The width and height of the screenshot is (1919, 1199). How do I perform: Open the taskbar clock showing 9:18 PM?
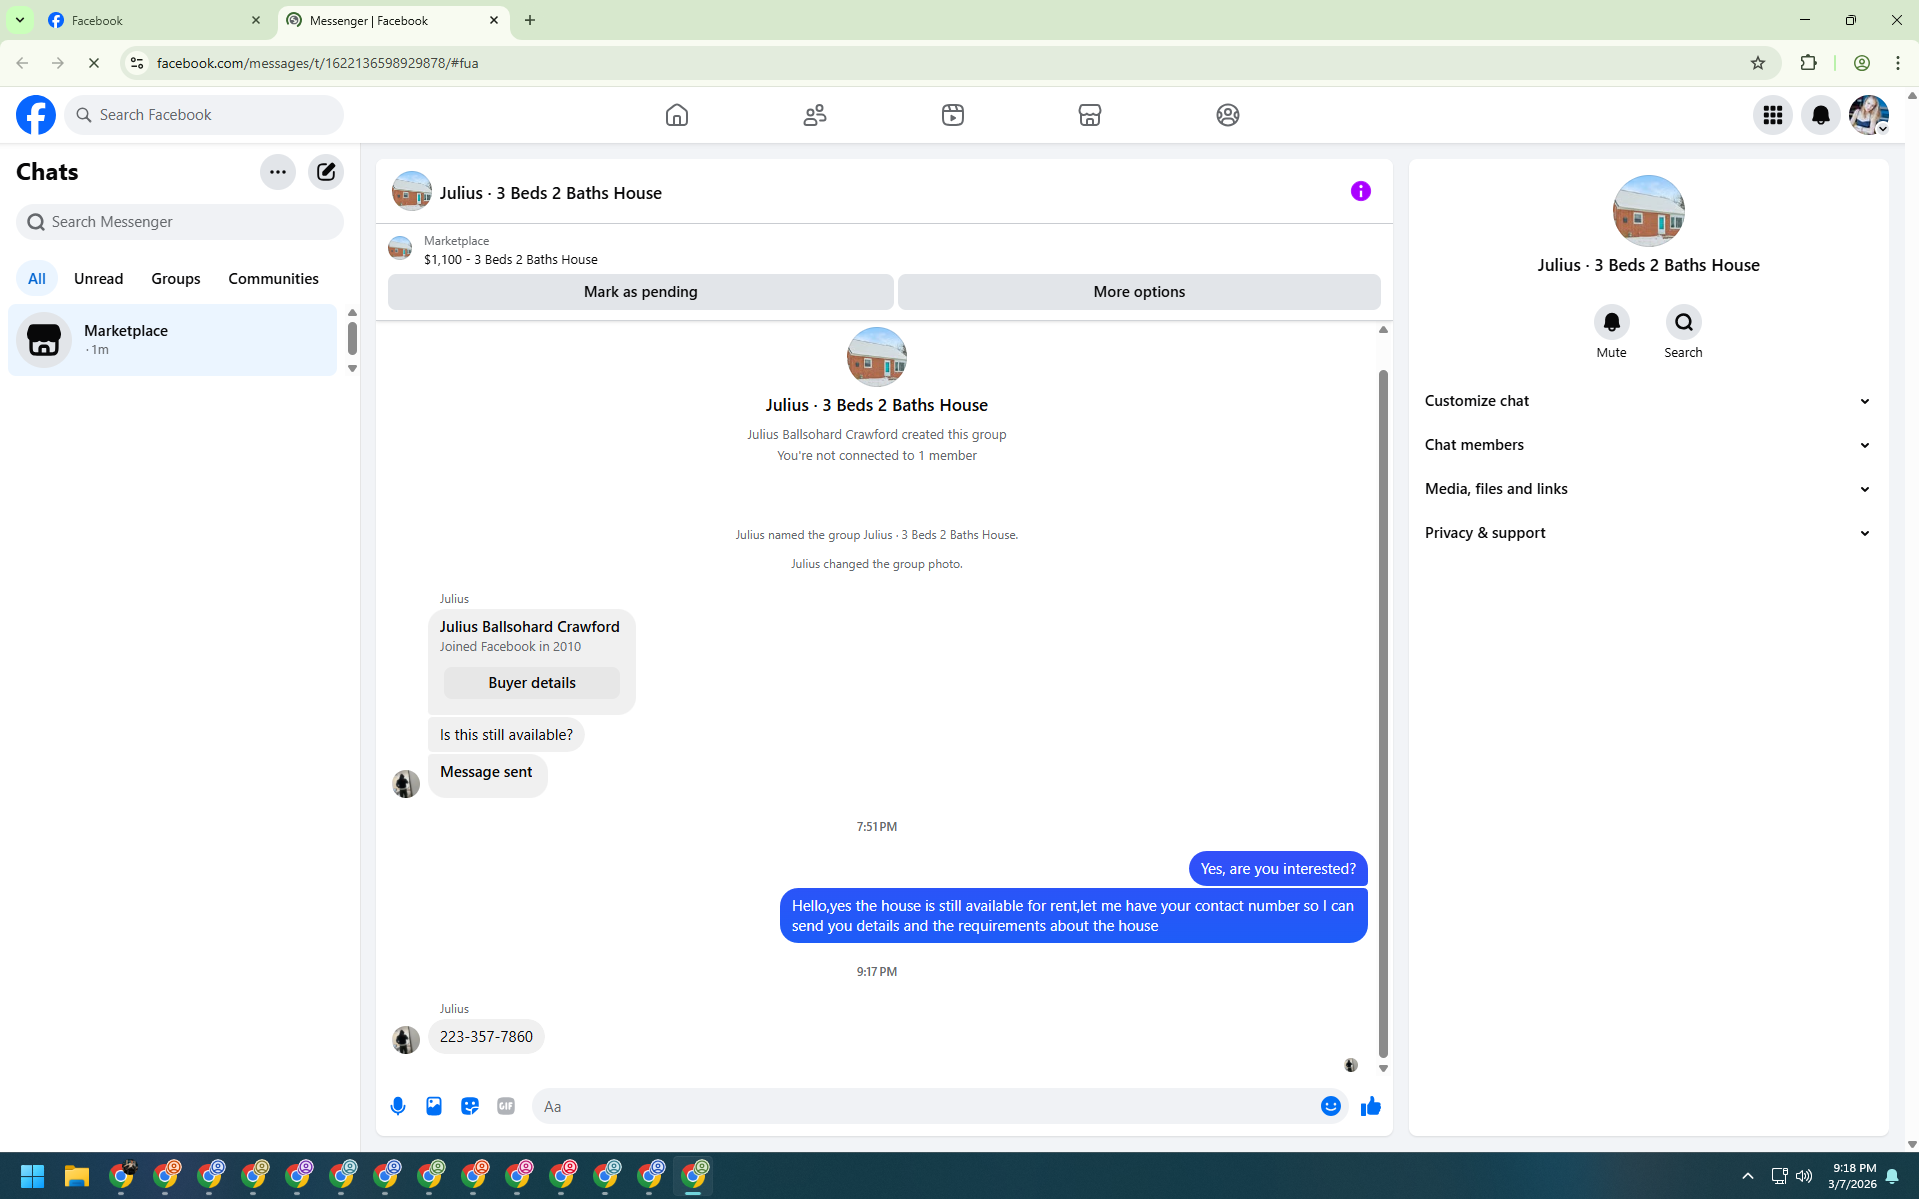(1852, 1176)
